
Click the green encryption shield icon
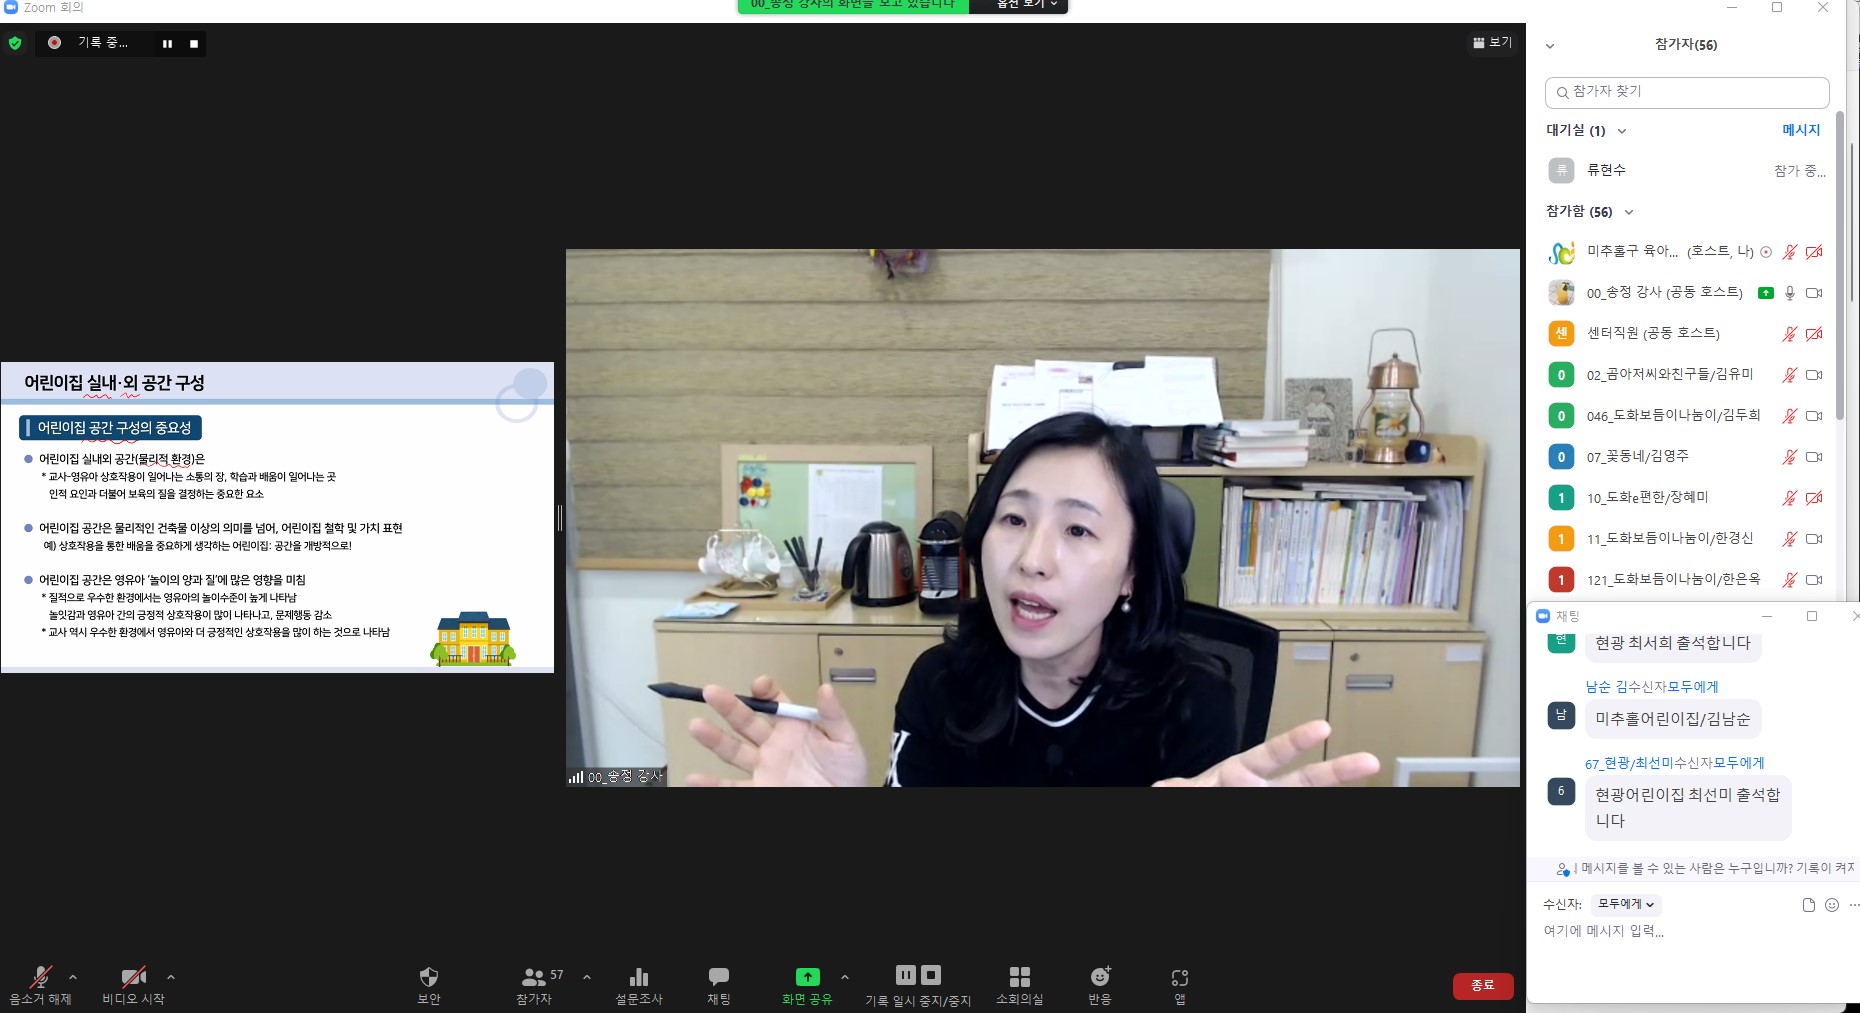pyautogui.click(x=15, y=43)
